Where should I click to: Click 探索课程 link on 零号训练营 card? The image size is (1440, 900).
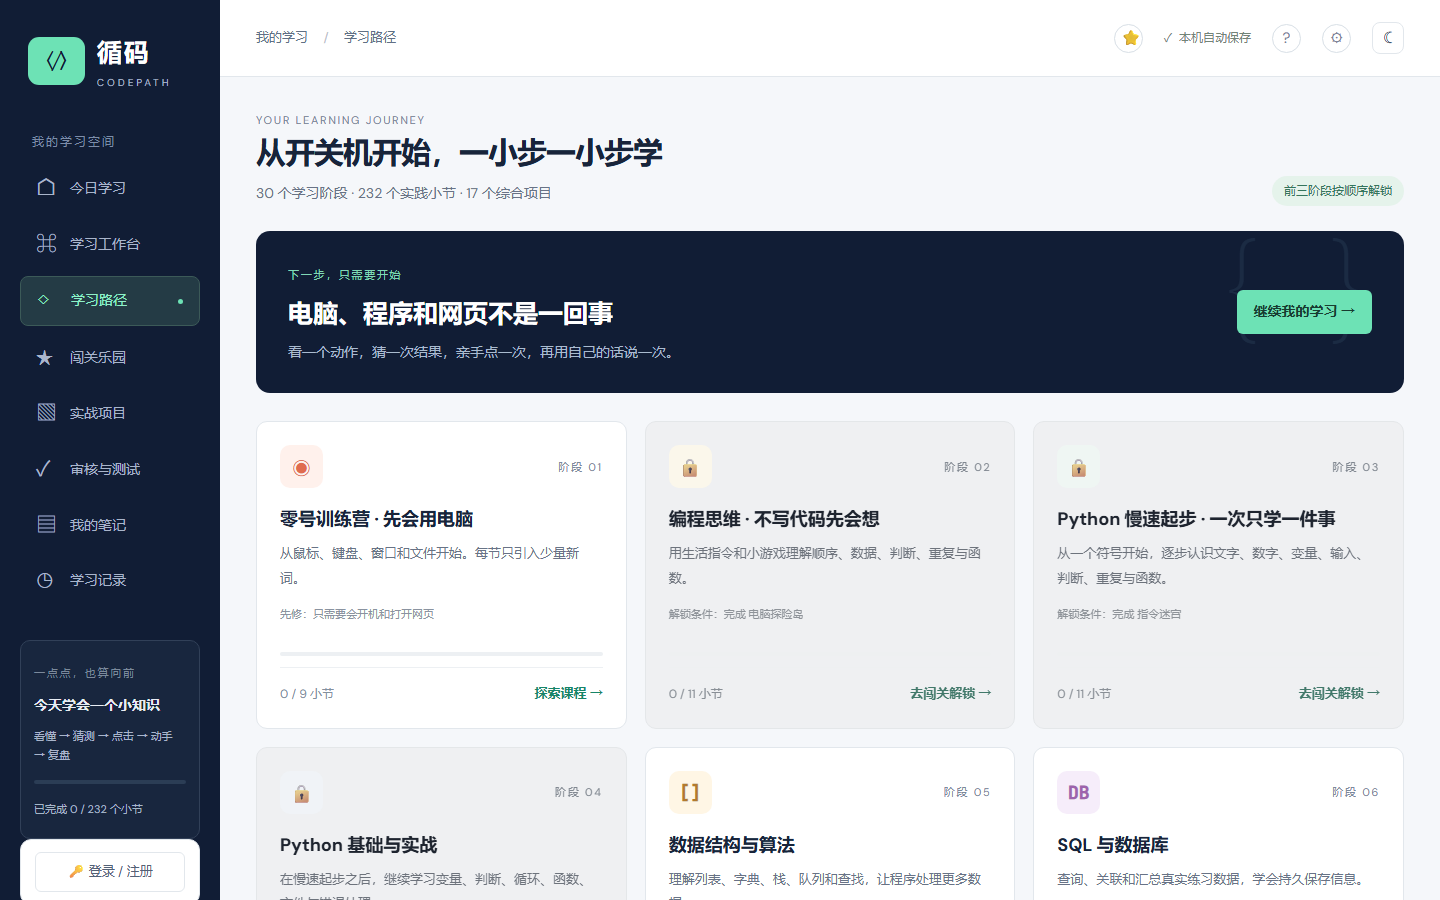pyautogui.click(x=569, y=693)
